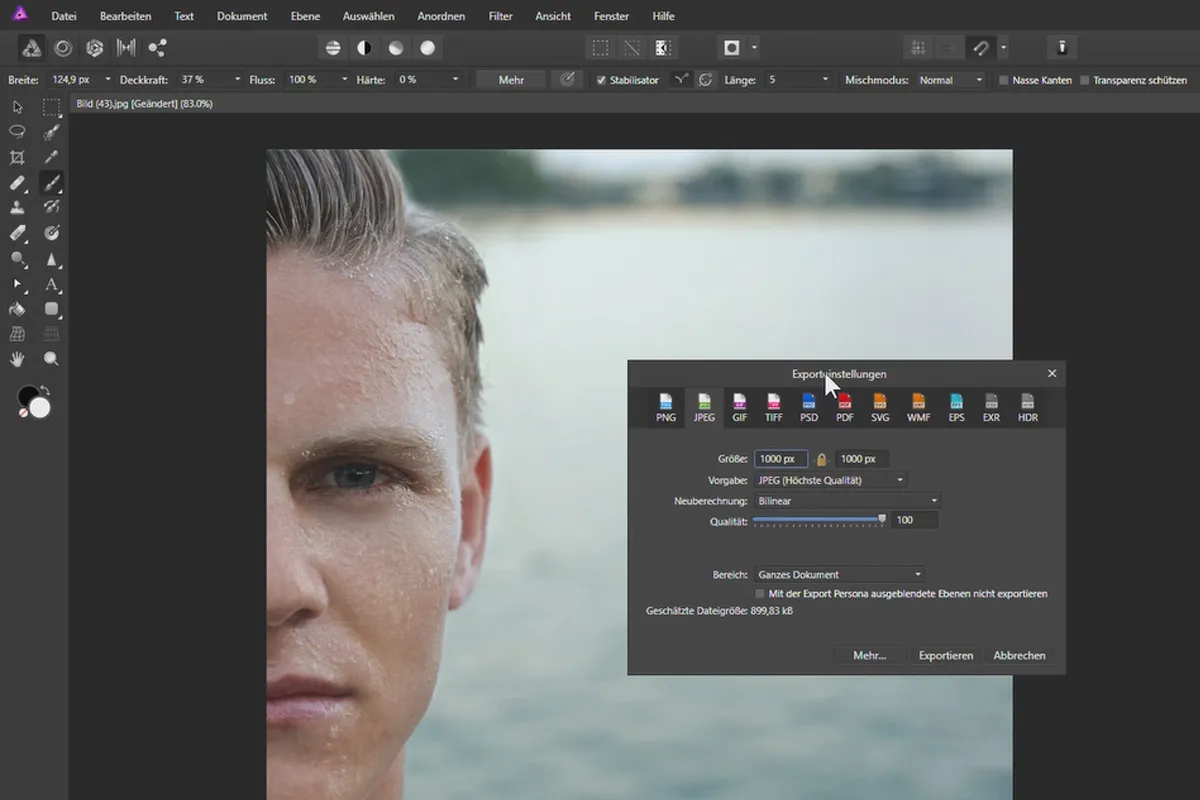The height and width of the screenshot is (800, 1200).
Task: Switch to the PNG export tab
Action: click(x=666, y=408)
